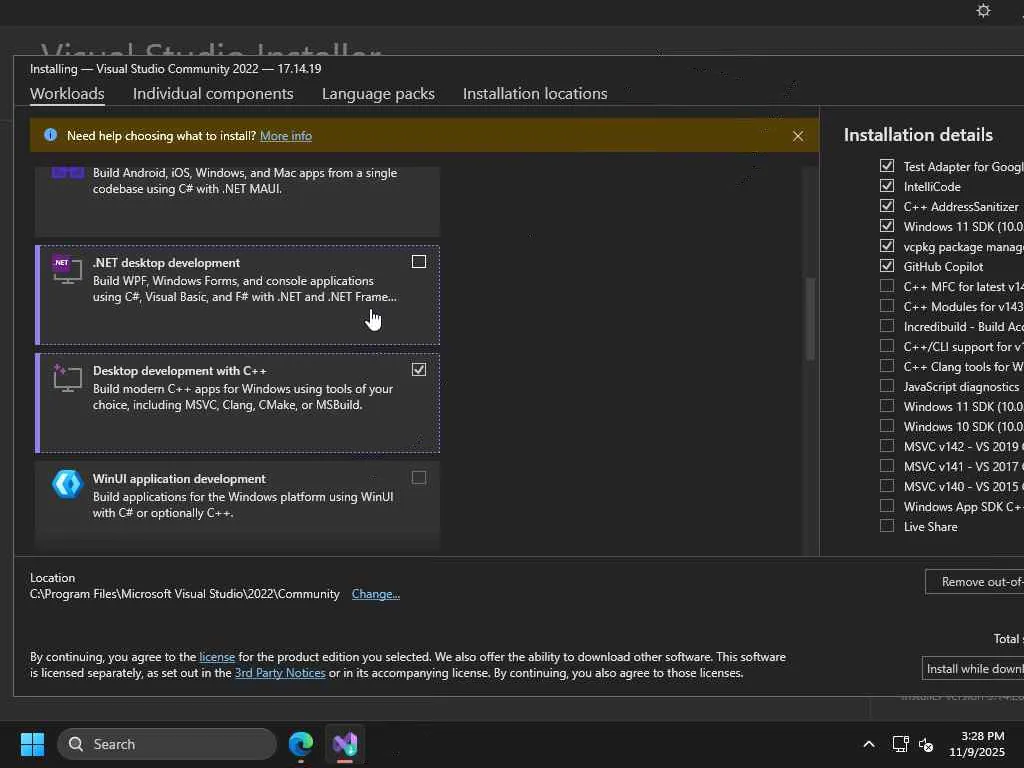The width and height of the screenshot is (1024, 768).
Task: Select the WinUI application development card title
Action: 179,479
